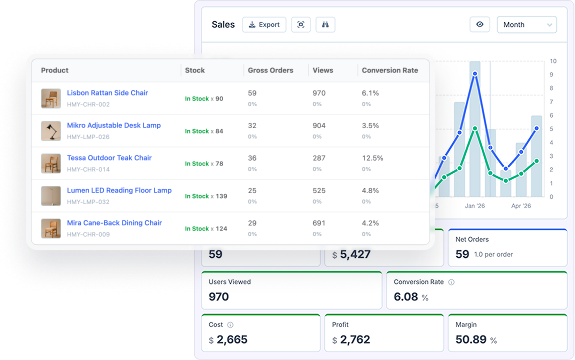Viewport: 575px width, 360px height.
Task: Click SKU text HMY-LMP-032
Action: pos(88,202)
